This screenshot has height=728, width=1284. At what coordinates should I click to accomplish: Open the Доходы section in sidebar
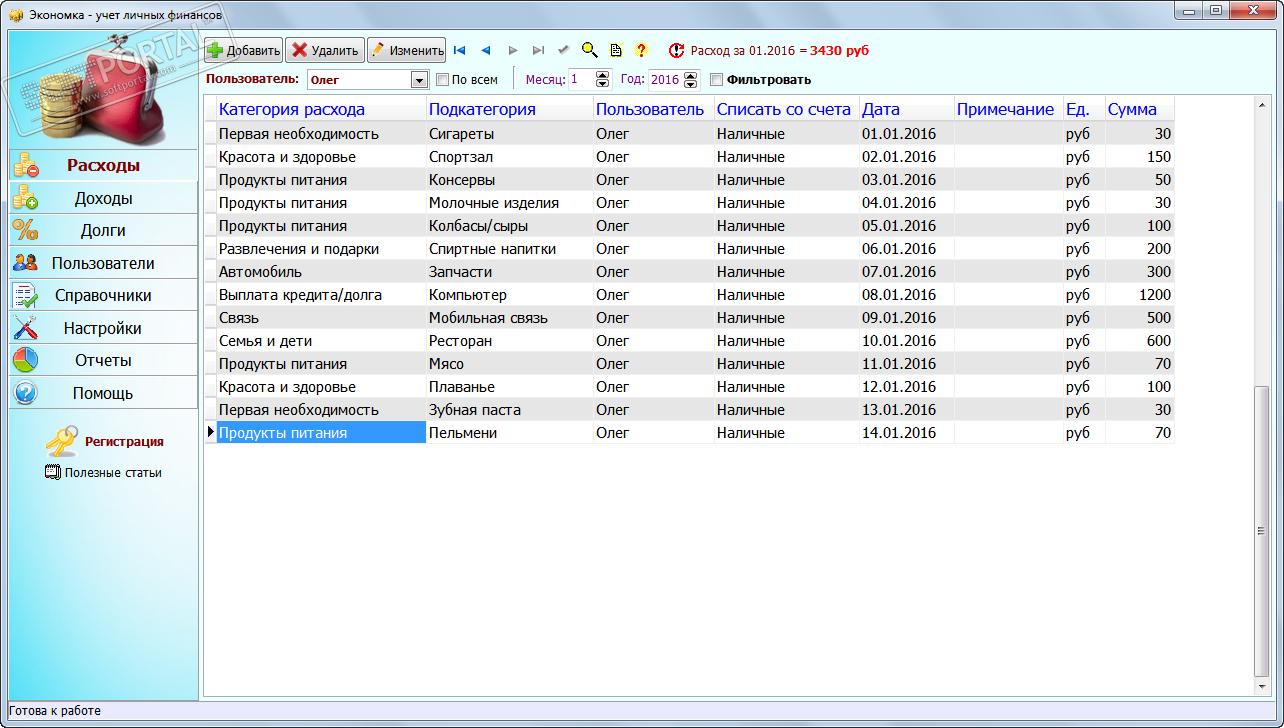pyautogui.click(x=103, y=198)
